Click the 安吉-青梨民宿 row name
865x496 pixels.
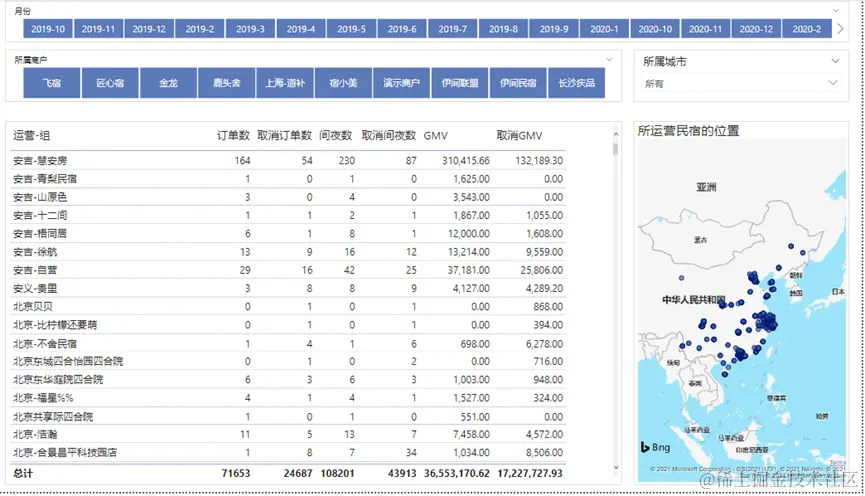[45, 179]
